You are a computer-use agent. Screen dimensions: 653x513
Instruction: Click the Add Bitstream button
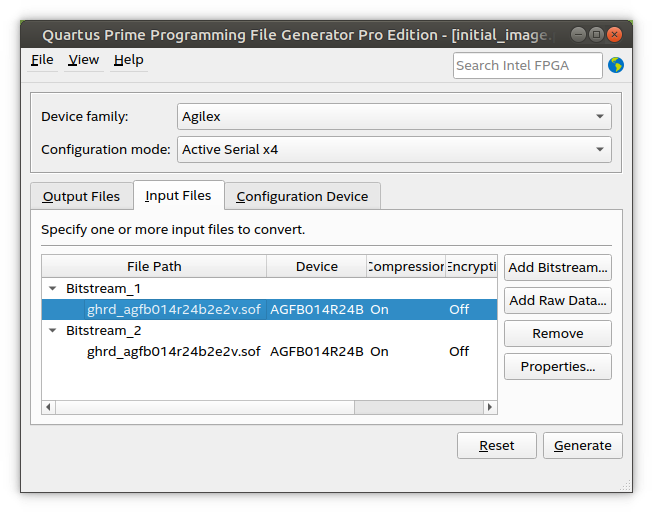pyautogui.click(x=557, y=268)
